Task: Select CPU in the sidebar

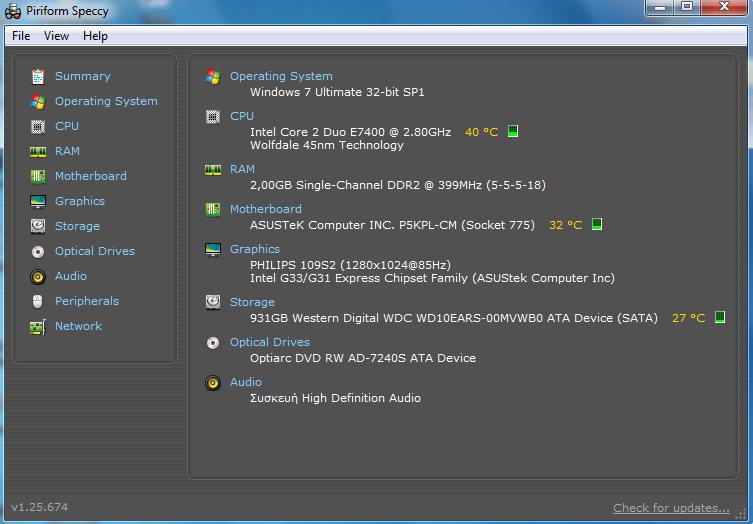Action: 67,126
